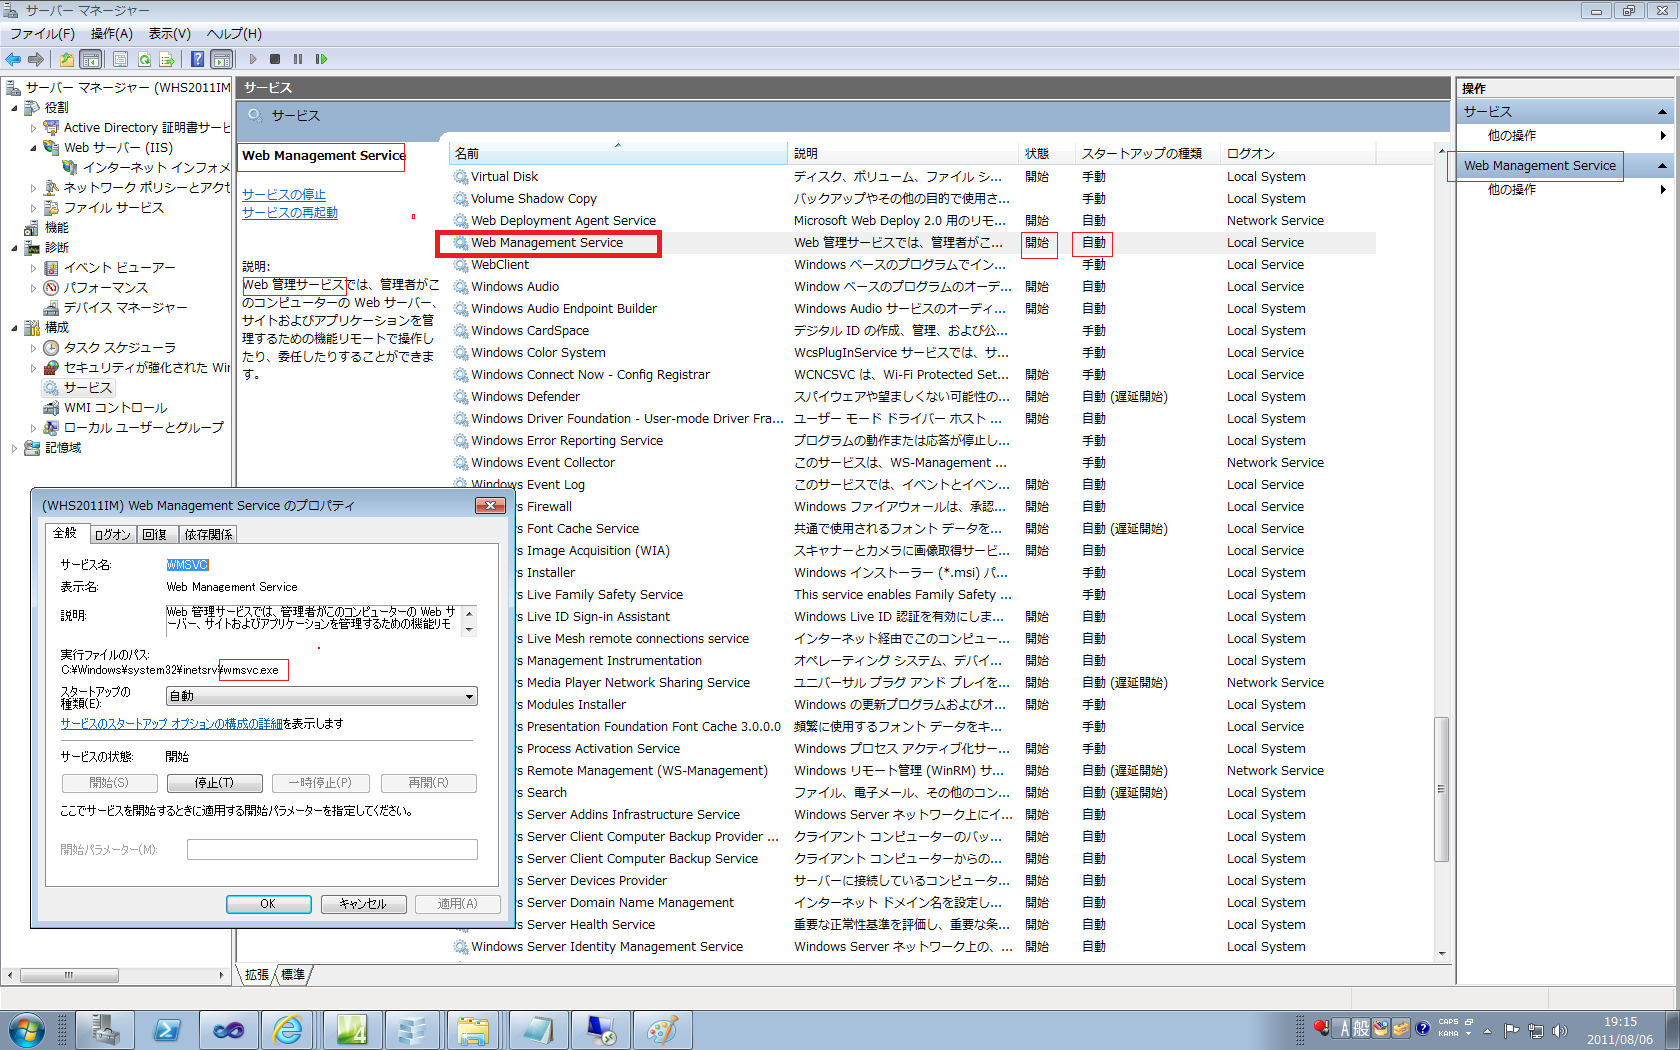
Task: Click the サービスの再起動 link
Action: tap(288, 211)
